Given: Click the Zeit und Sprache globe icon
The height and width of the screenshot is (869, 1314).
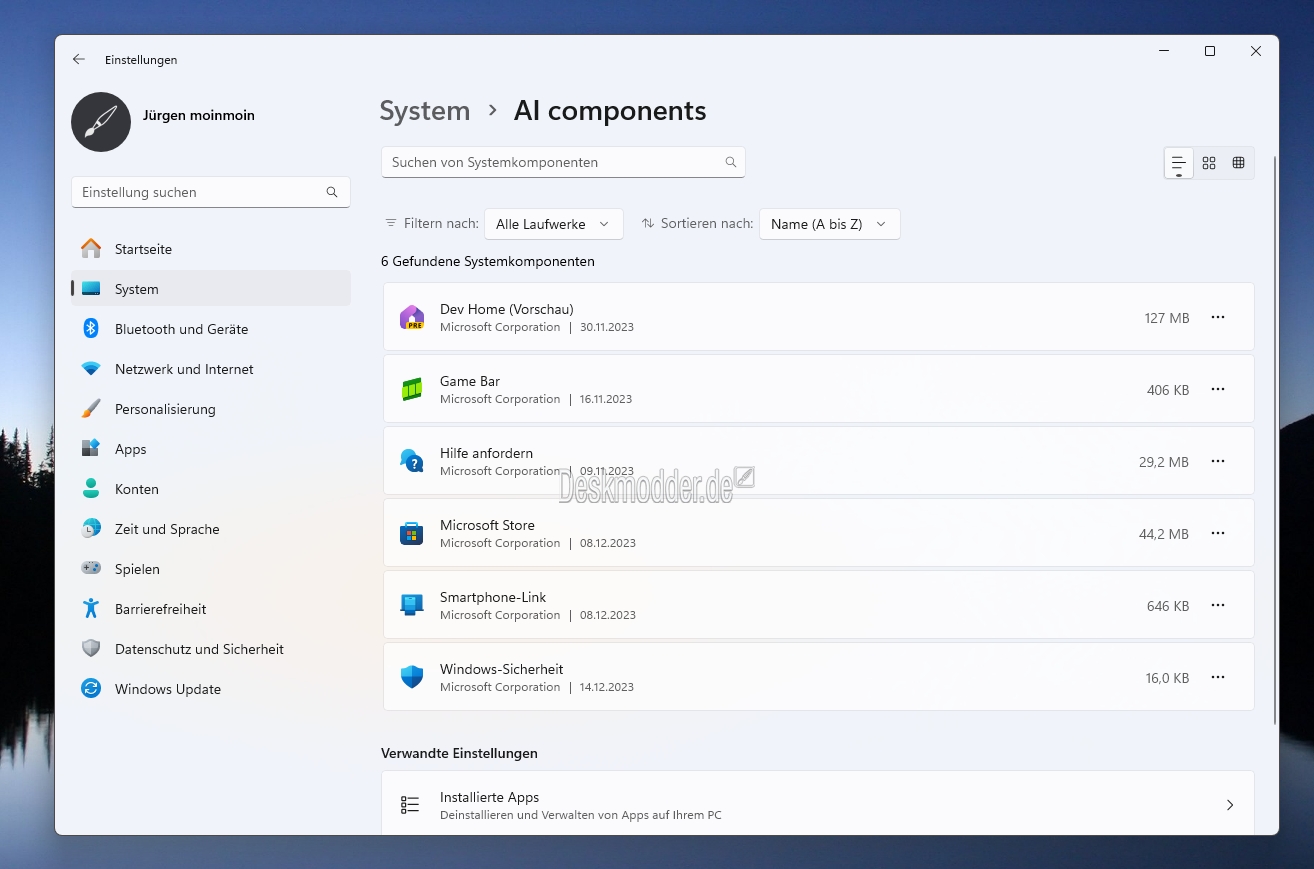Looking at the screenshot, I should [x=91, y=529].
